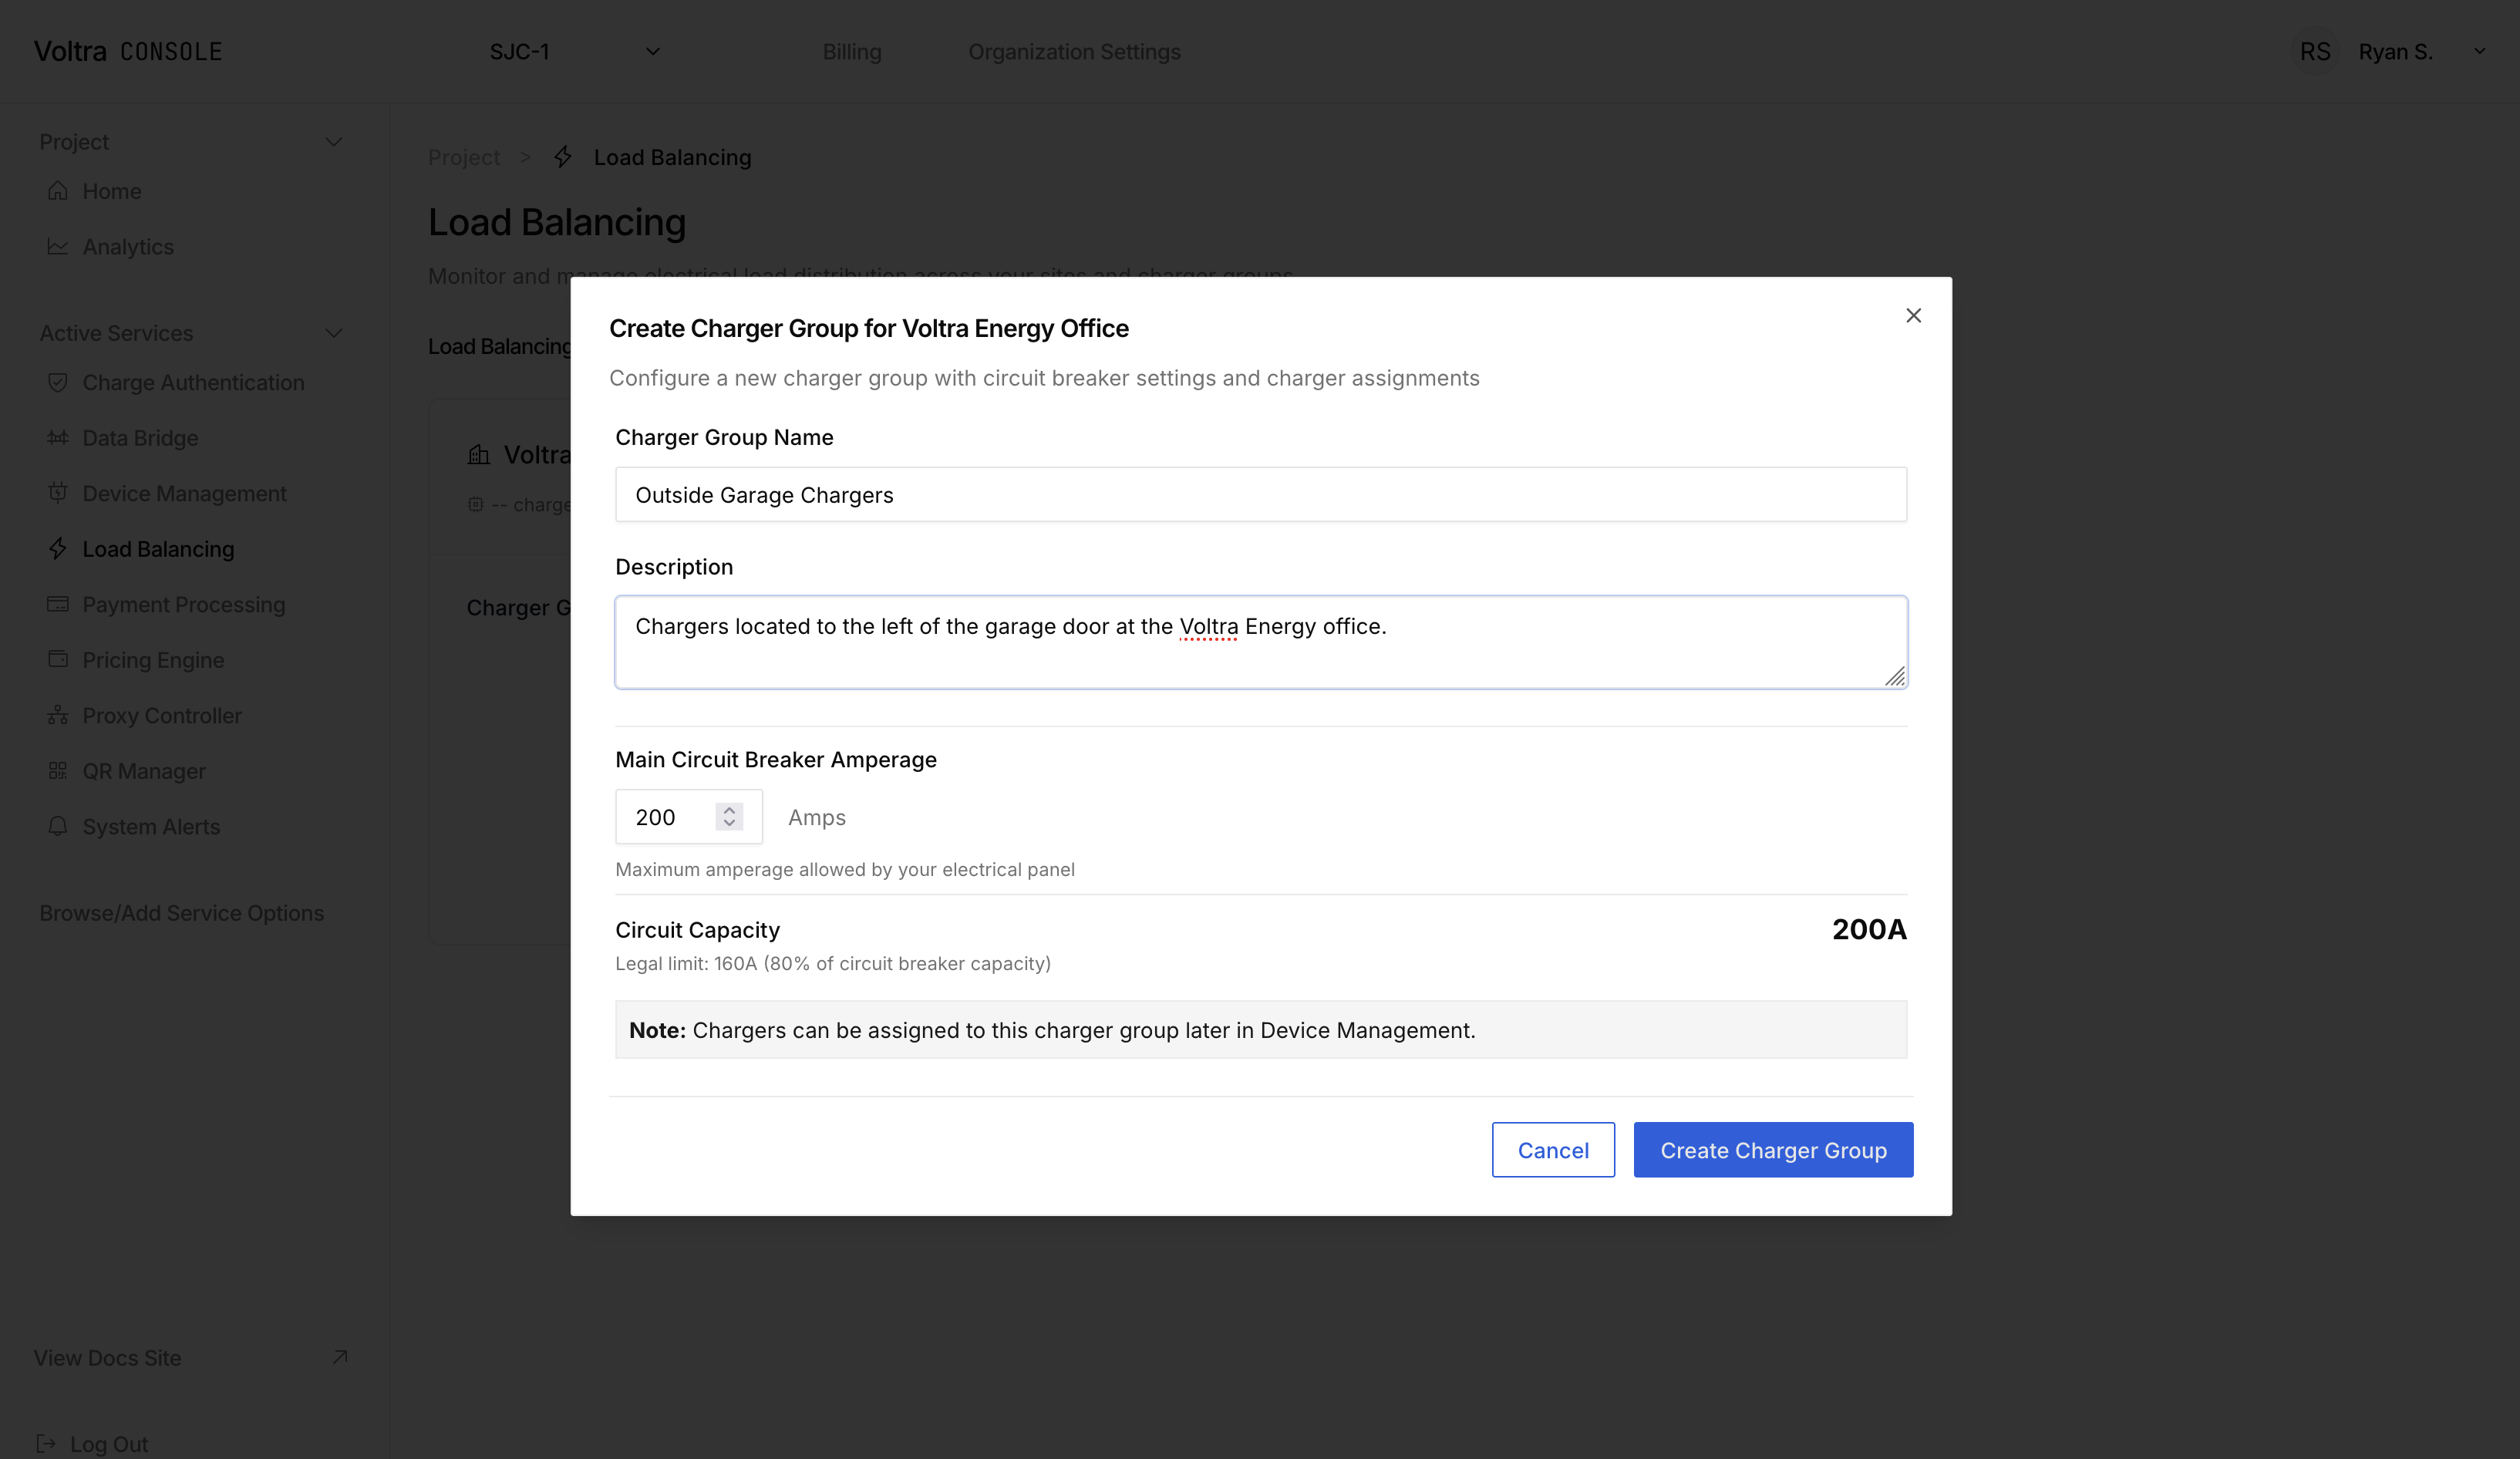This screenshot has width=2520, height=1459.
Task: Click the Device Management icon
Action: (x=58, y=493)
